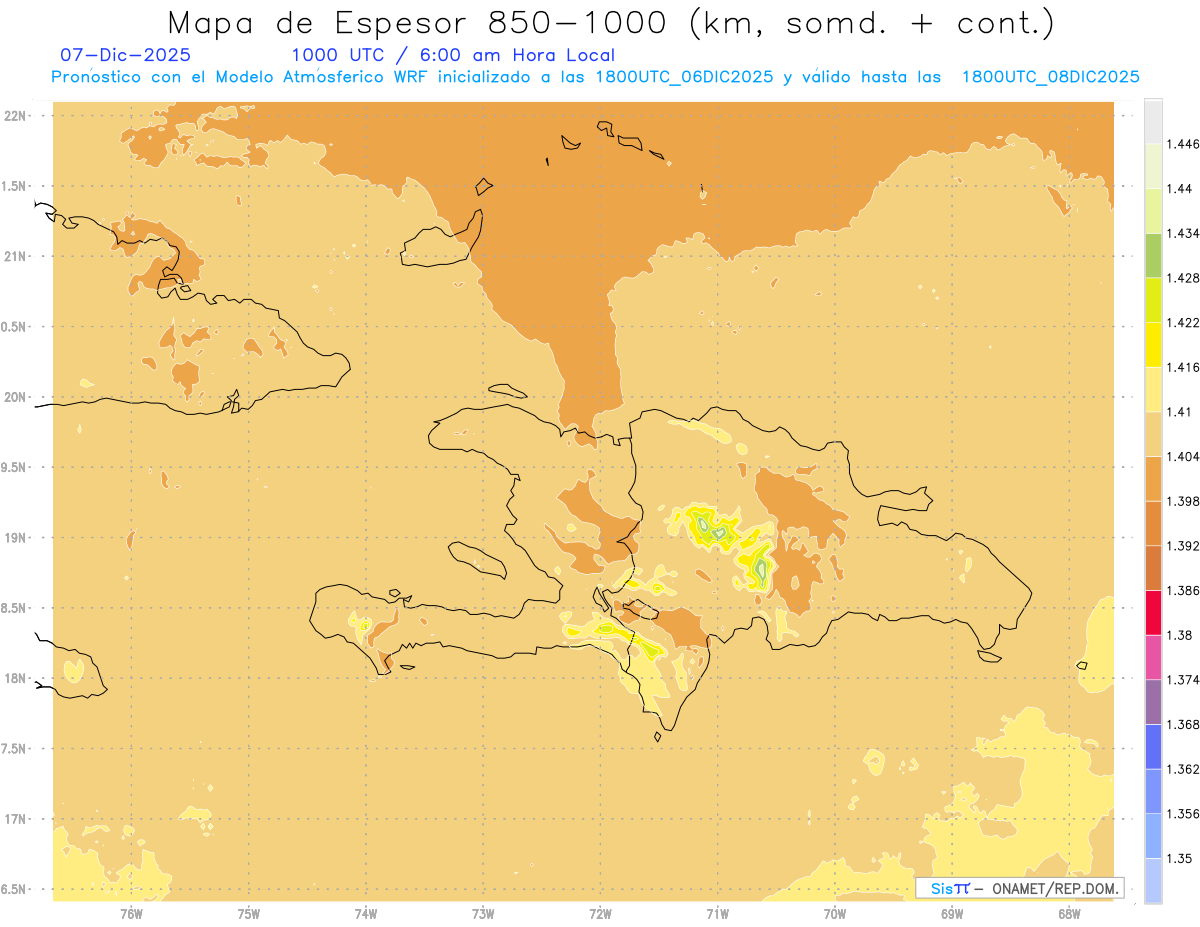This screenshot has width=1200, height=927.
Task: Click the "18N" latitude label
Action: tap(16, 679)
